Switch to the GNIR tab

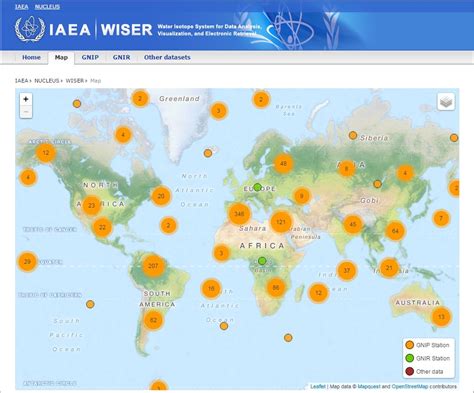coord(121,57)
